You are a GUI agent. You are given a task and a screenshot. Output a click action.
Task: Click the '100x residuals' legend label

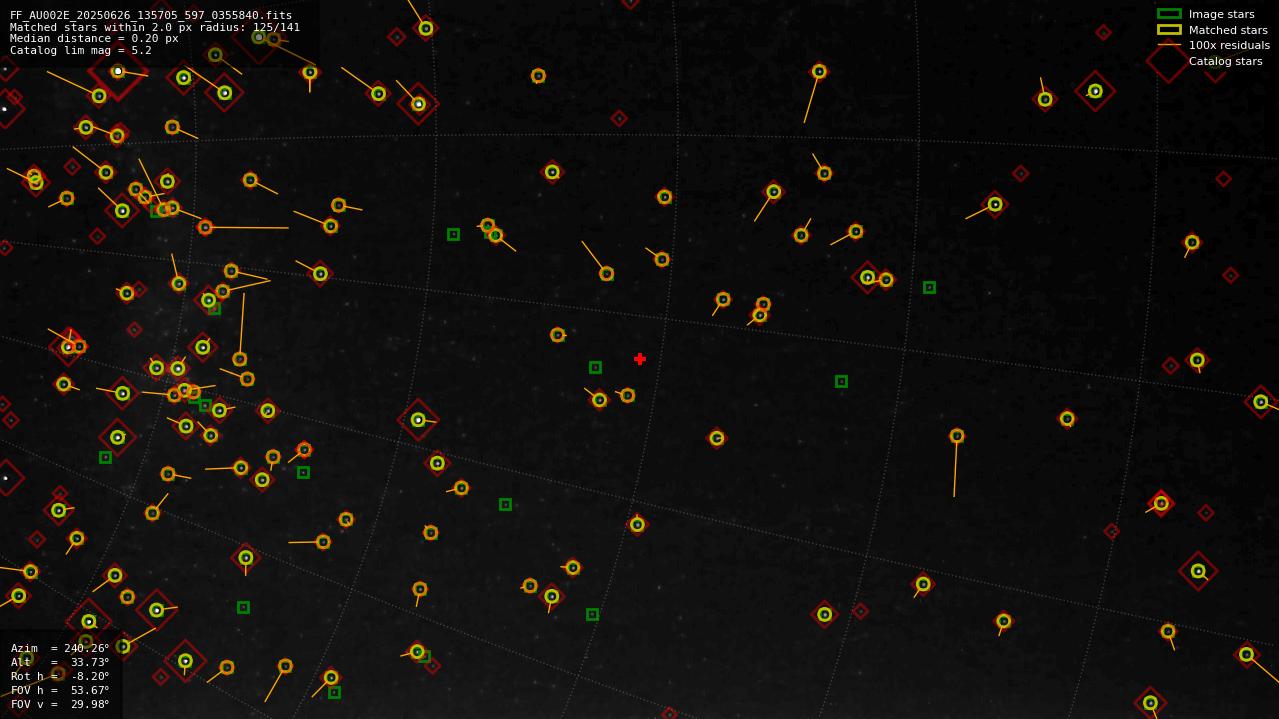point(1229,45)
